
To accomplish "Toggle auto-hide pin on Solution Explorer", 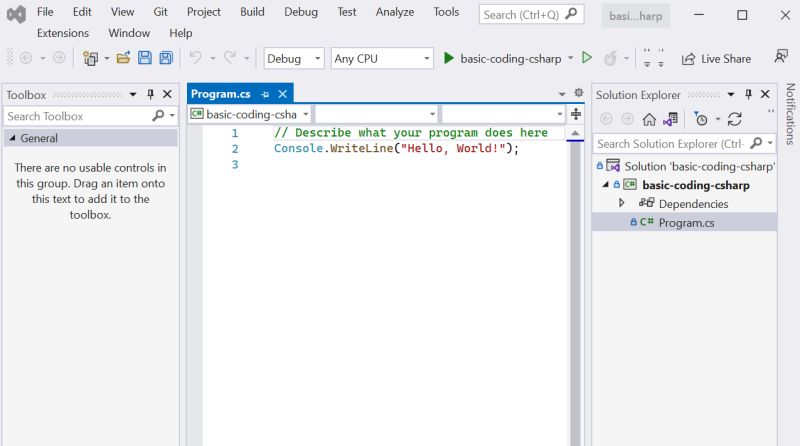I will (748, 94).
